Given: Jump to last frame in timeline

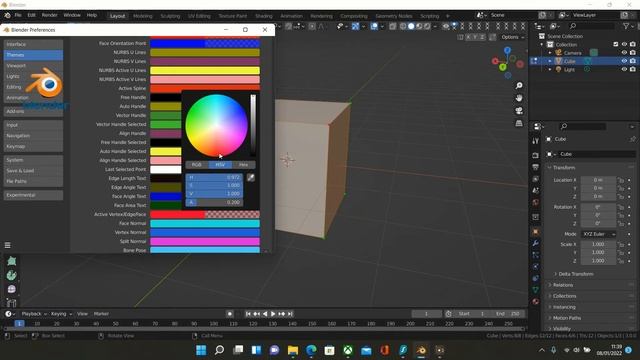Looking at the screenshot, I should point(290,313).
